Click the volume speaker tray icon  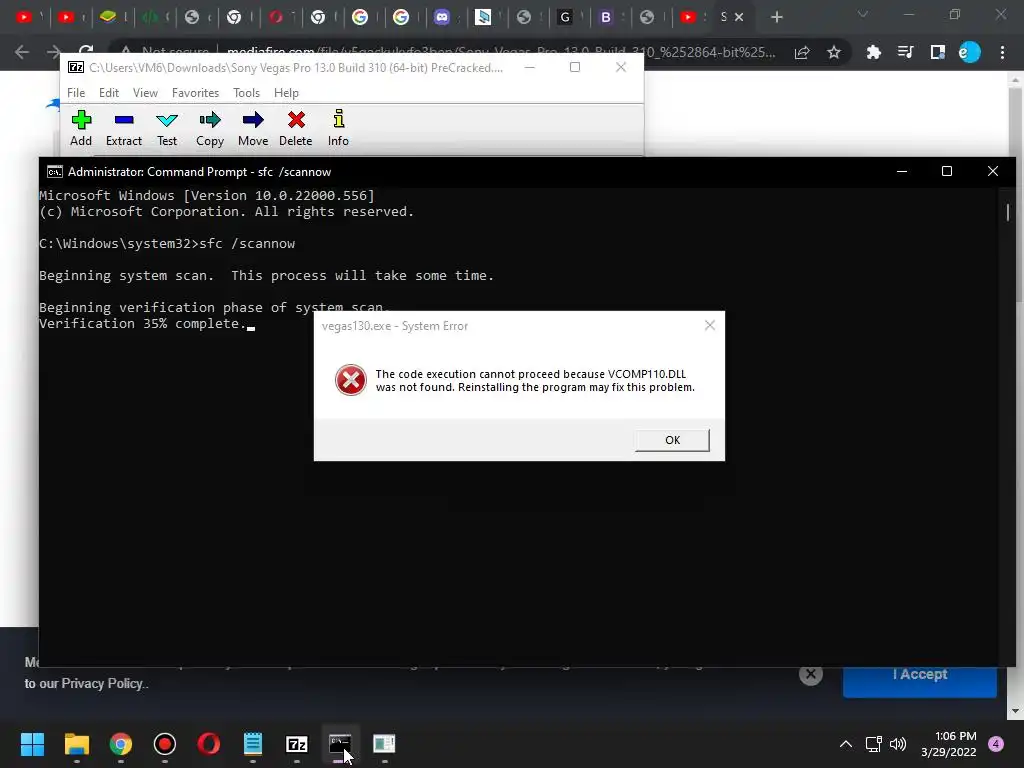[x=898, y=744]
